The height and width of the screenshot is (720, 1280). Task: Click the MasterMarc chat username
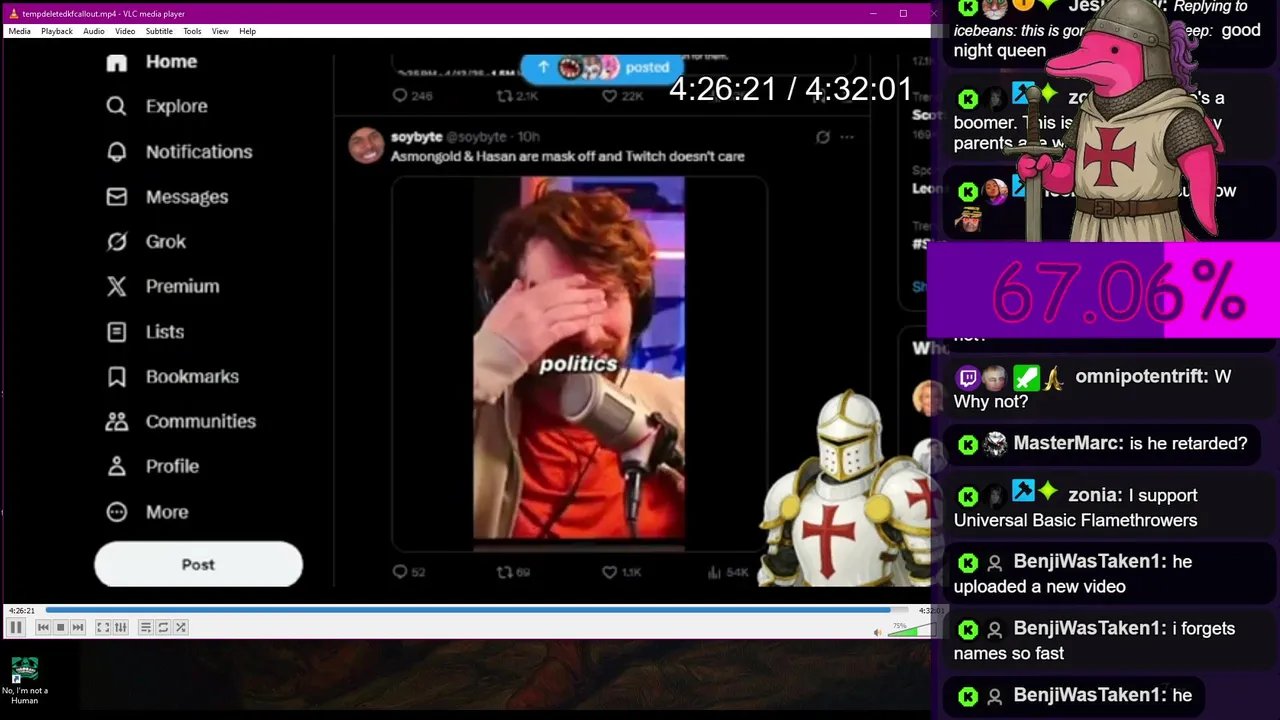[1065, 443]
